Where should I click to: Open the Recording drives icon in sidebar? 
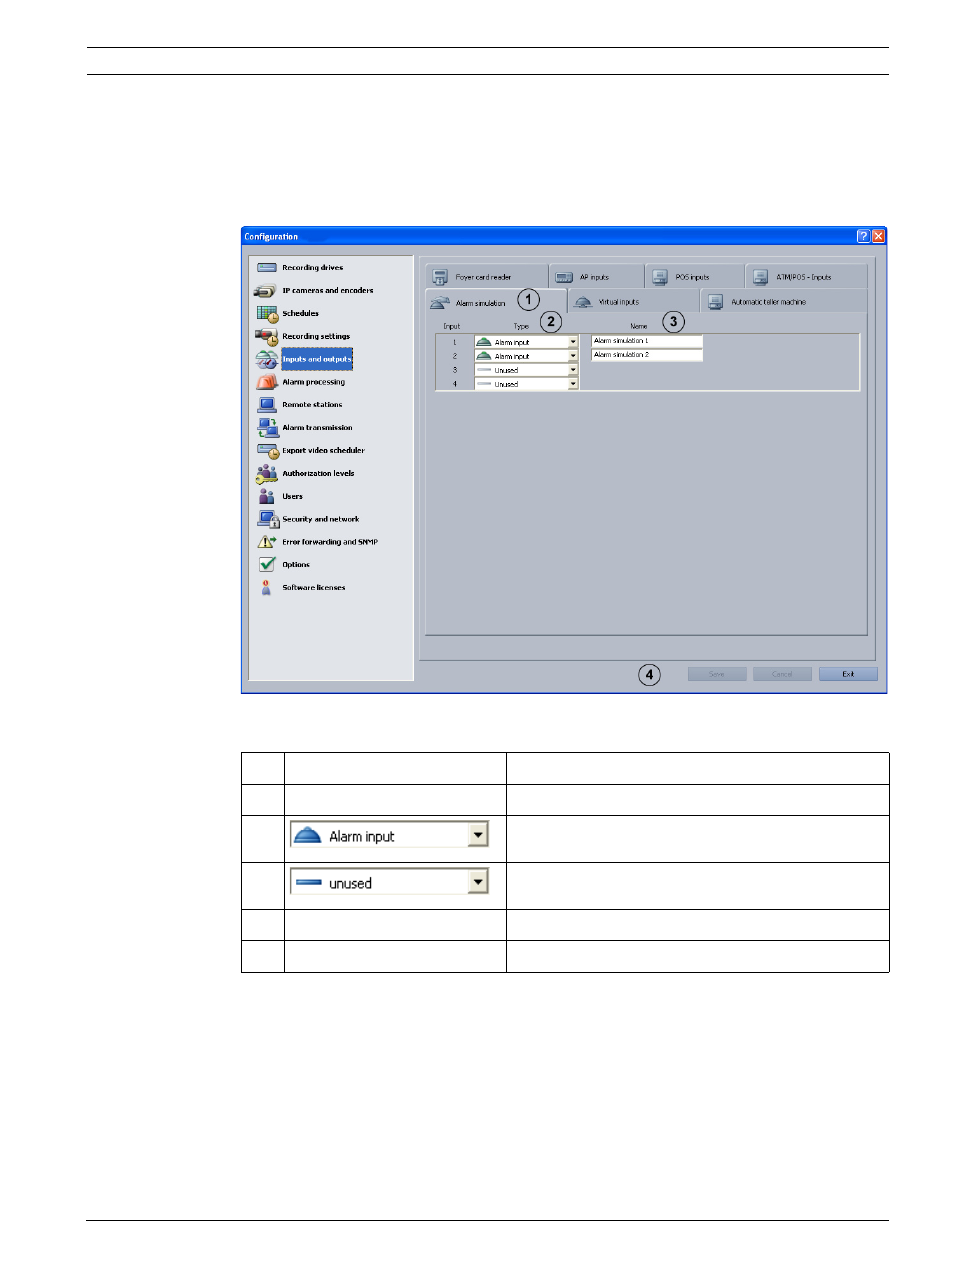[267, 268]
